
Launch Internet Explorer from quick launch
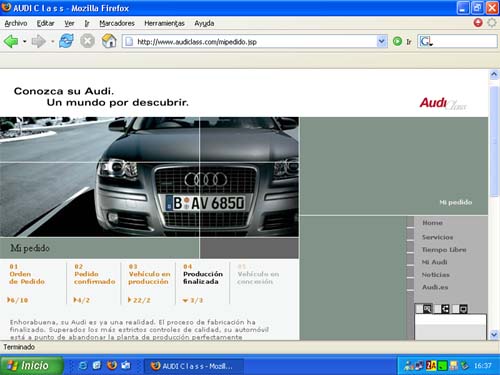click(83, 365)
